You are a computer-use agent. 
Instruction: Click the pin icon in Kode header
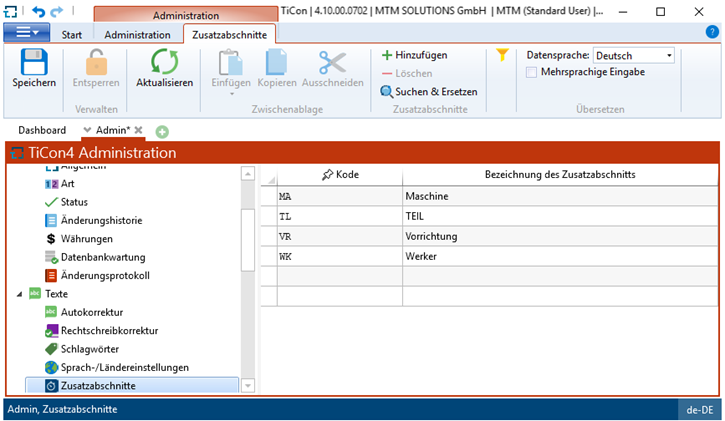pos(327,175)
